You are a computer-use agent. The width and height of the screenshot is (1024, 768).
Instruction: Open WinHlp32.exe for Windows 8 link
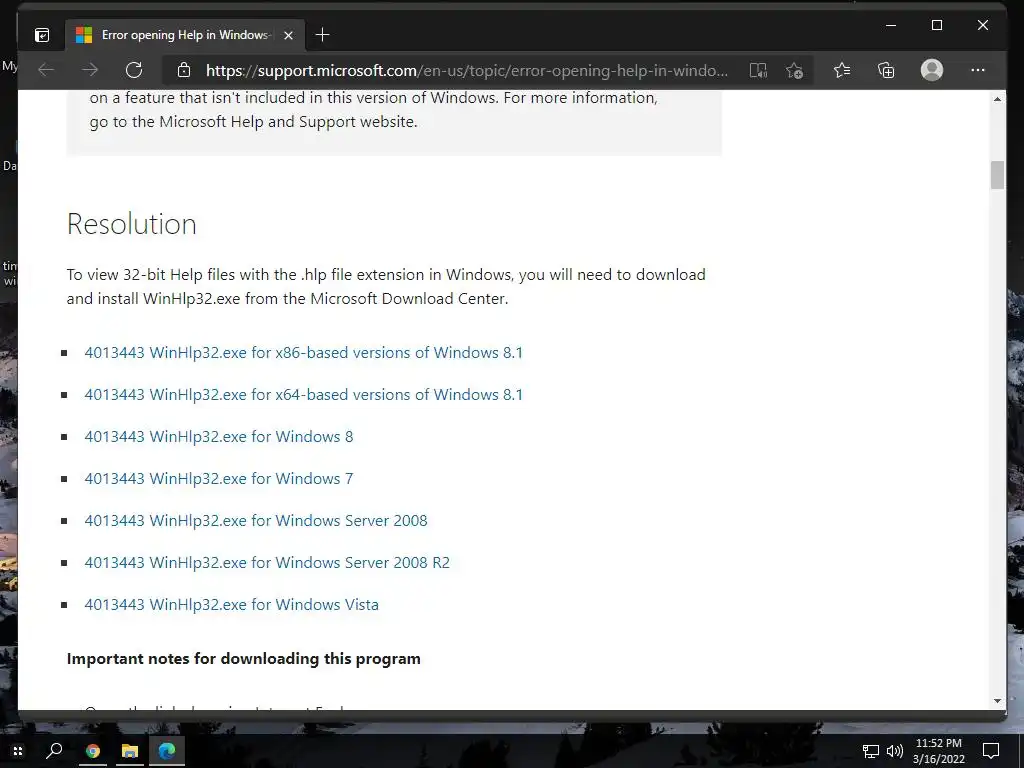219,436
